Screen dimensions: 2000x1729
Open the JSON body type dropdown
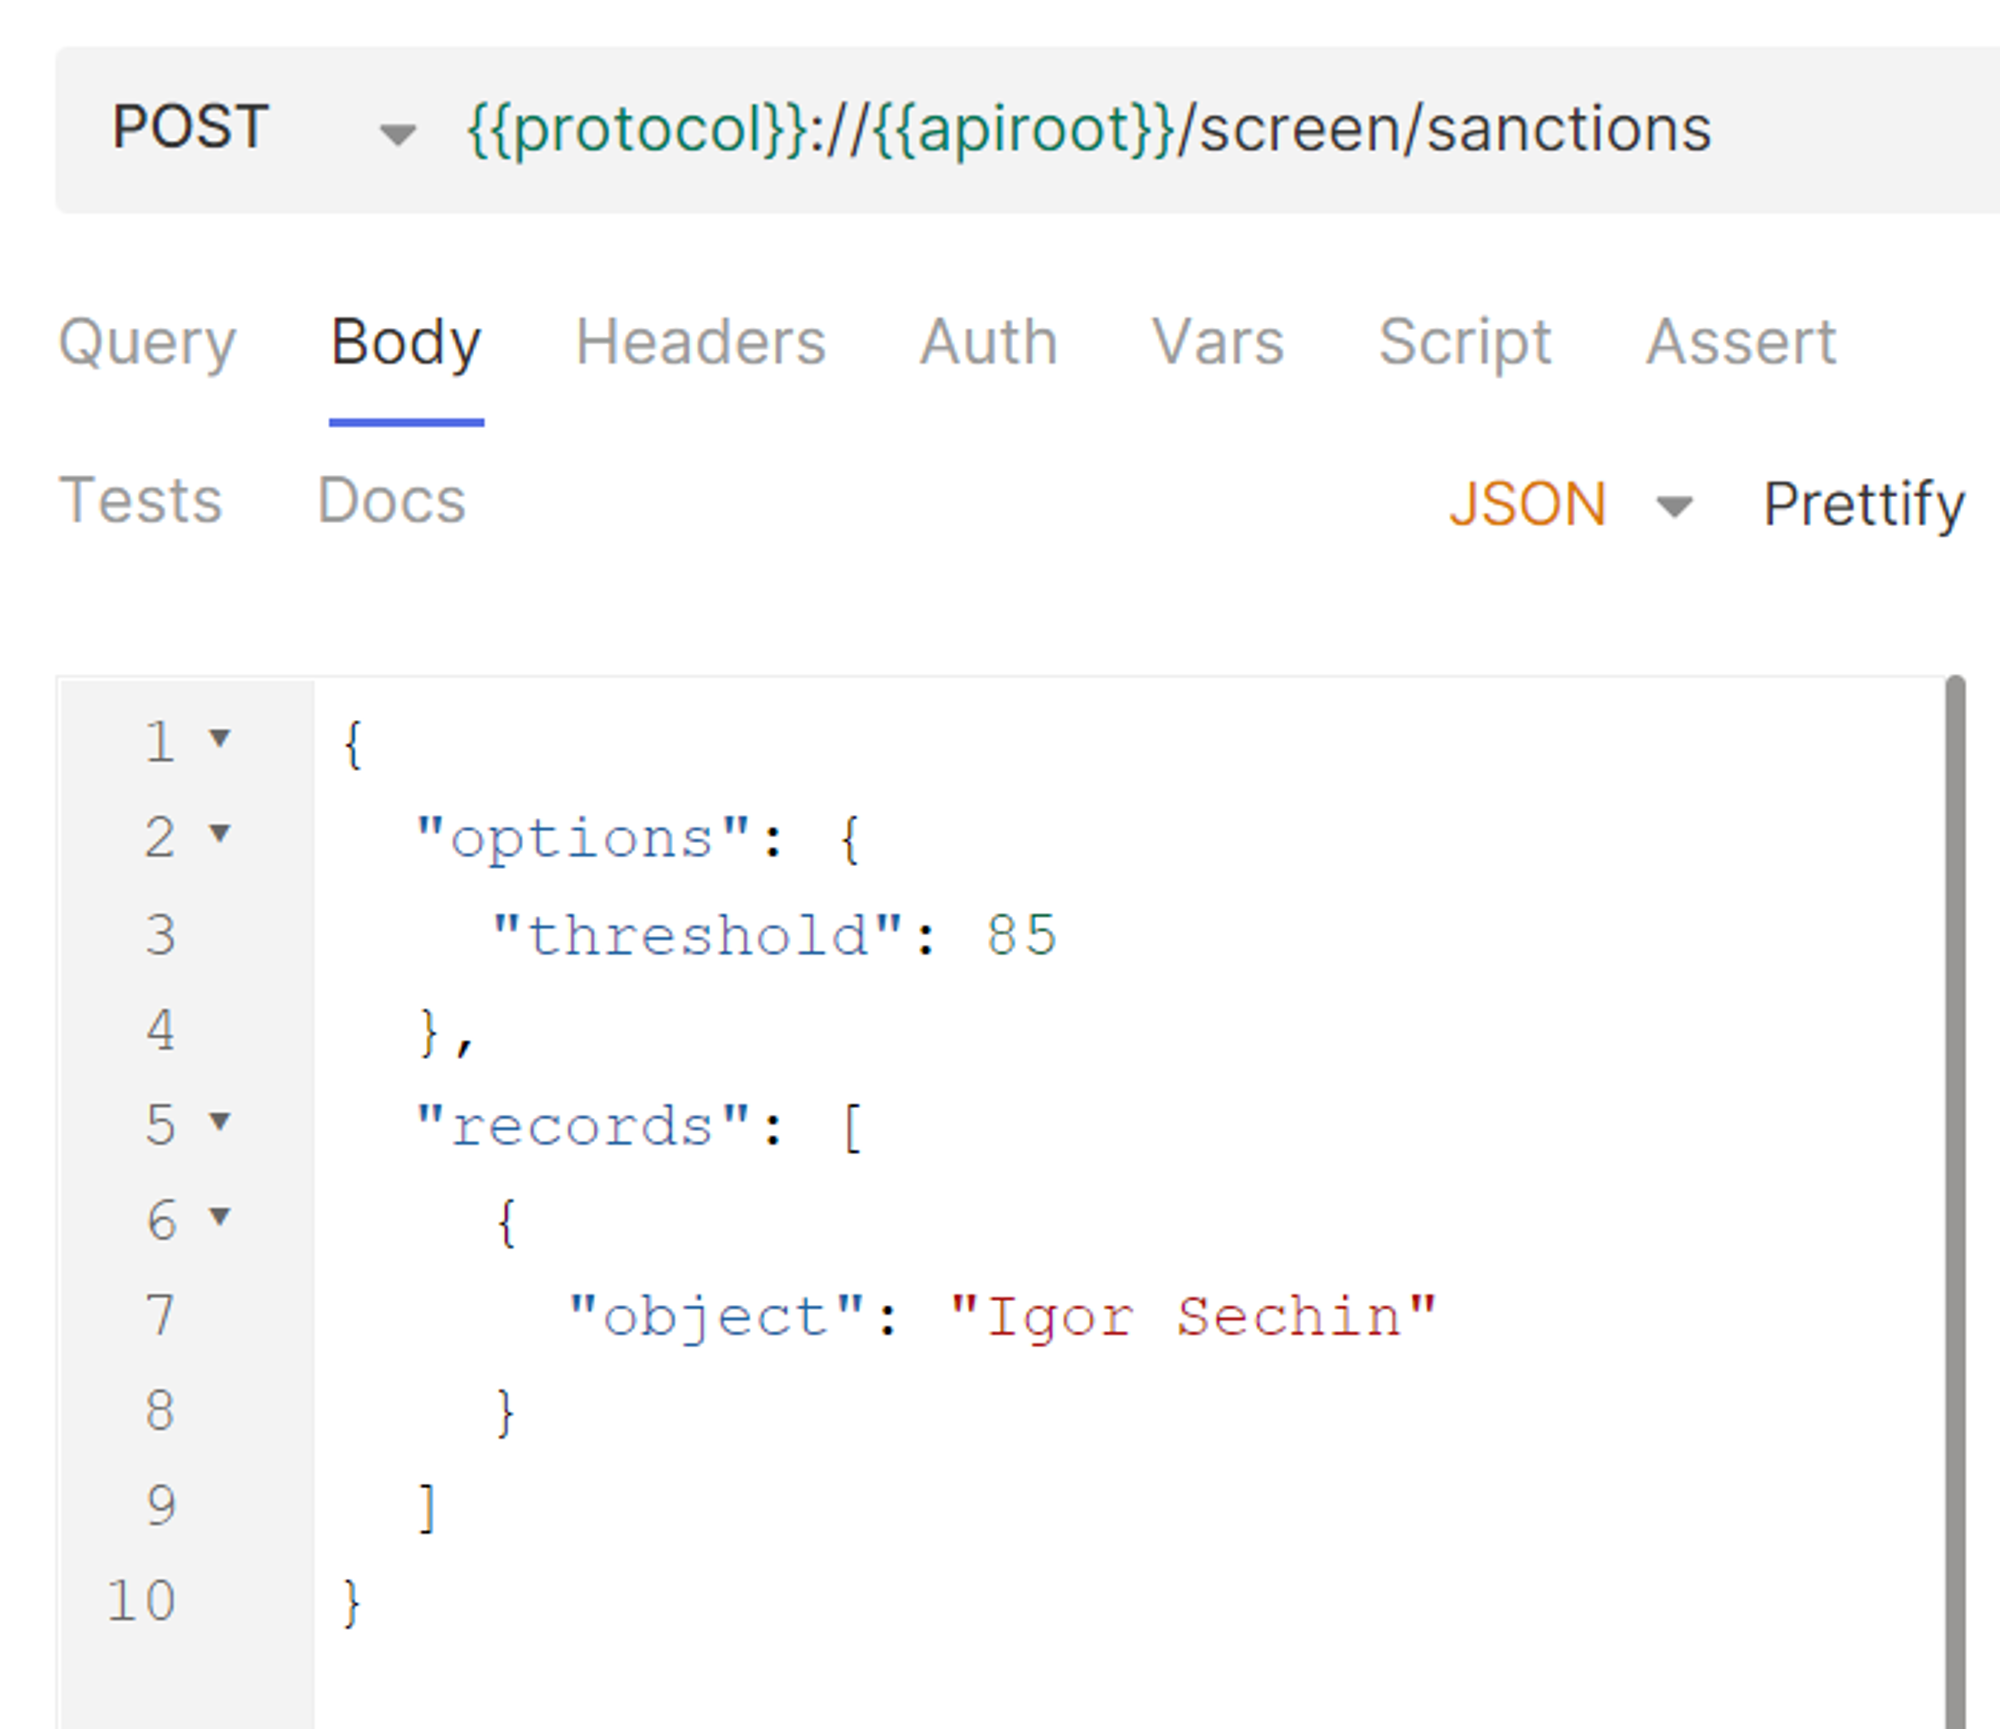coord(1571,505)
